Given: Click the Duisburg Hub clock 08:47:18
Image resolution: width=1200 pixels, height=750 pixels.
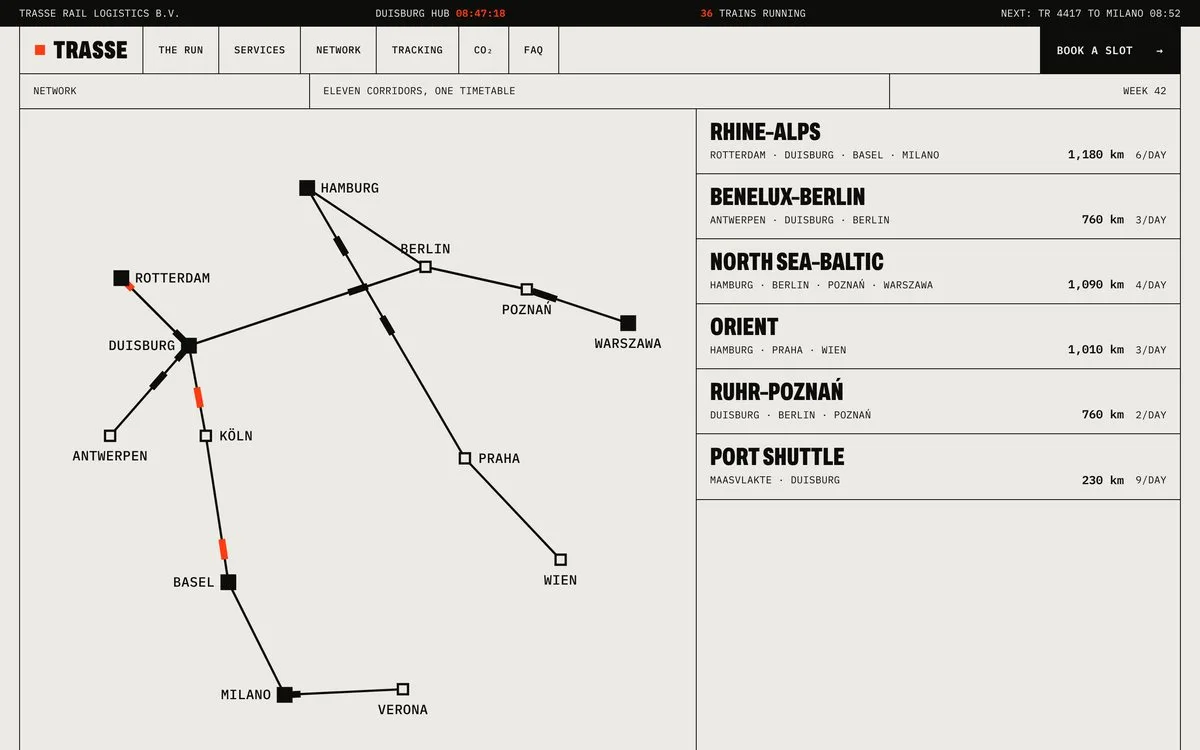Looking at the screenshot, I should [481, 14].
